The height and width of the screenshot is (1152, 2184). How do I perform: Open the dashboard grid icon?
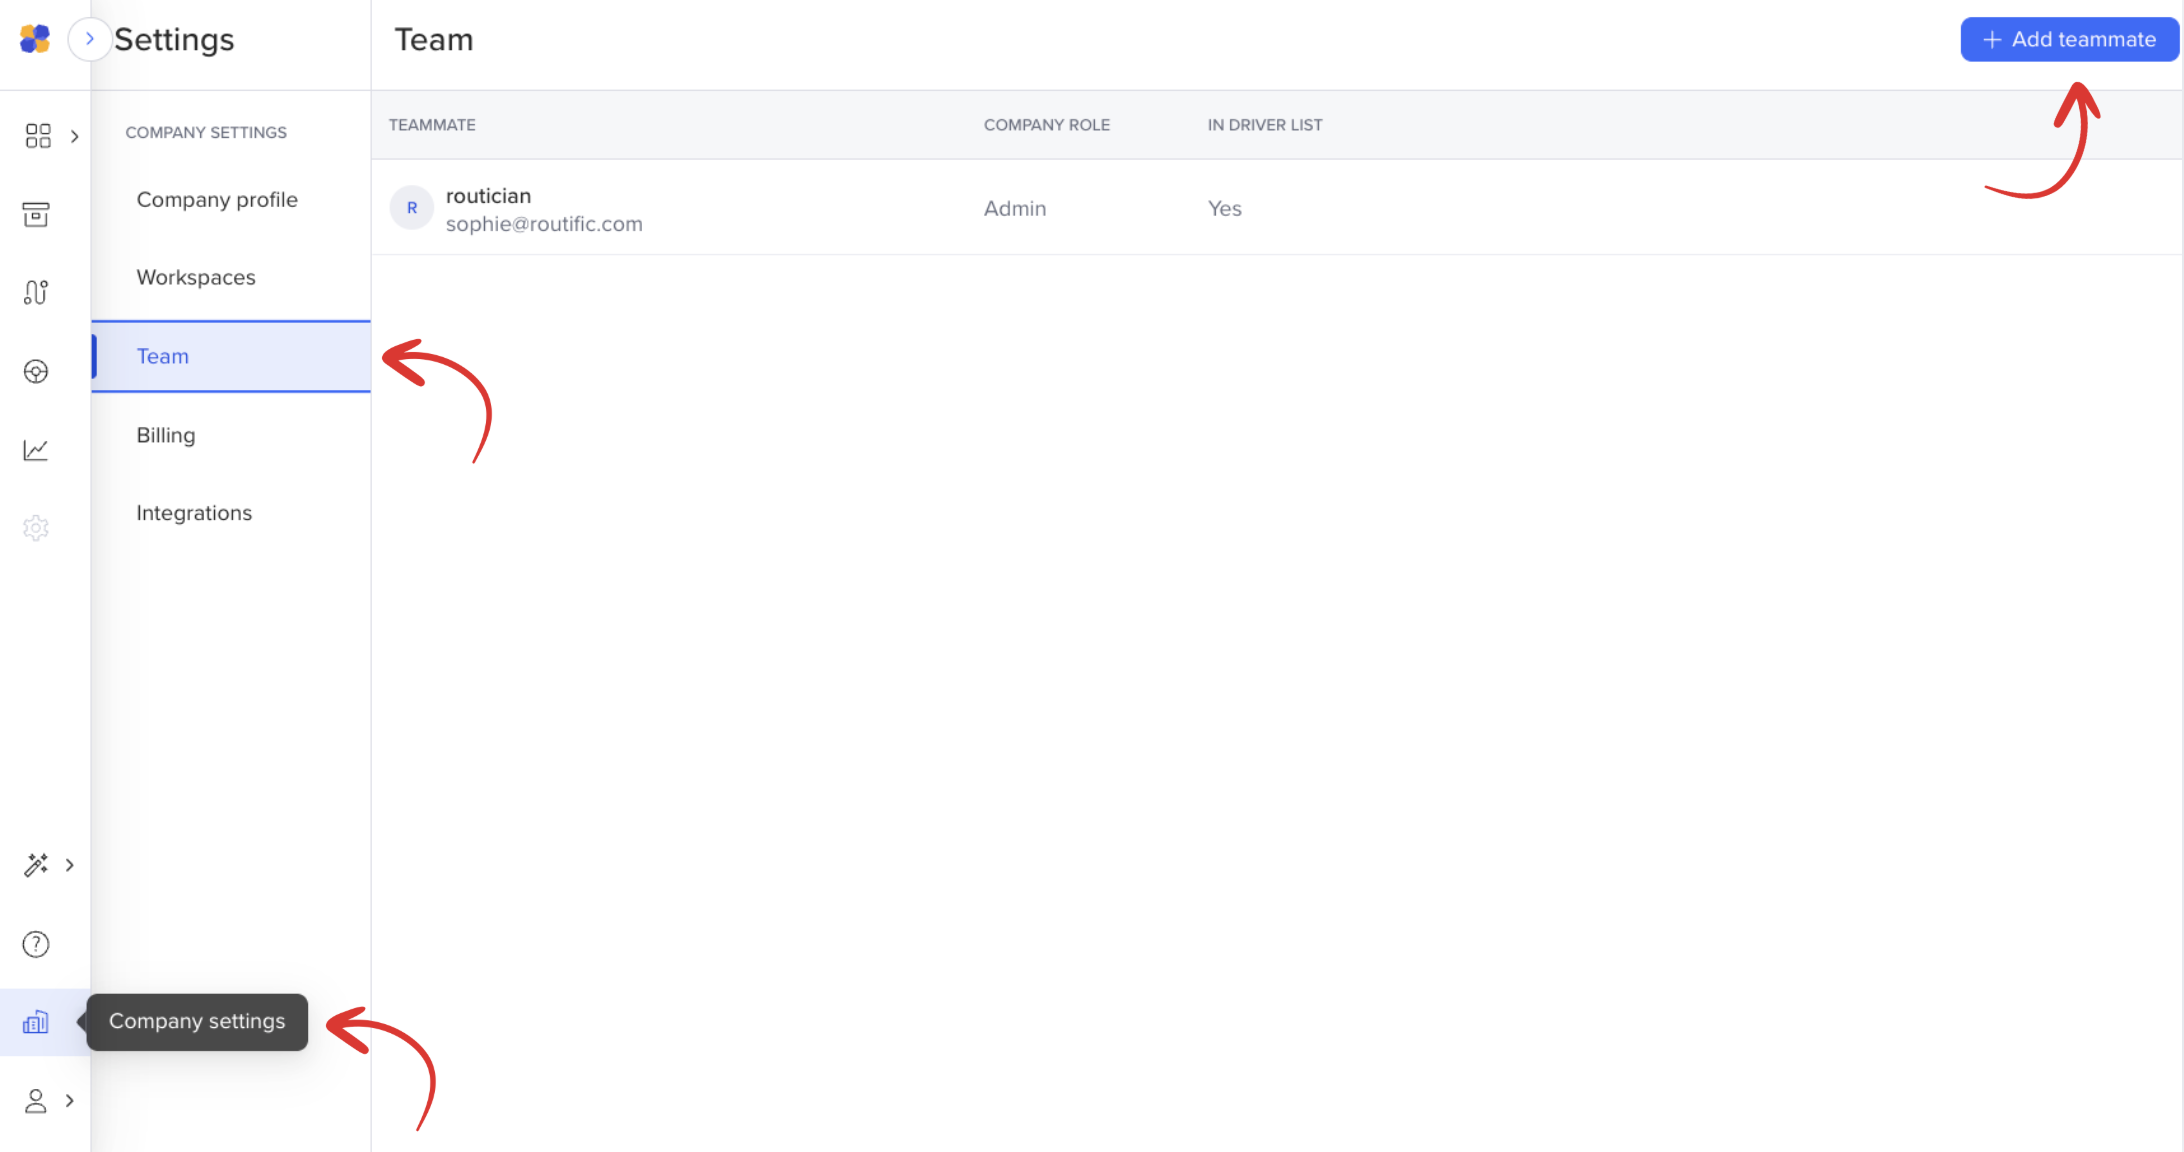pyautogui.click(x=38, y=136)
